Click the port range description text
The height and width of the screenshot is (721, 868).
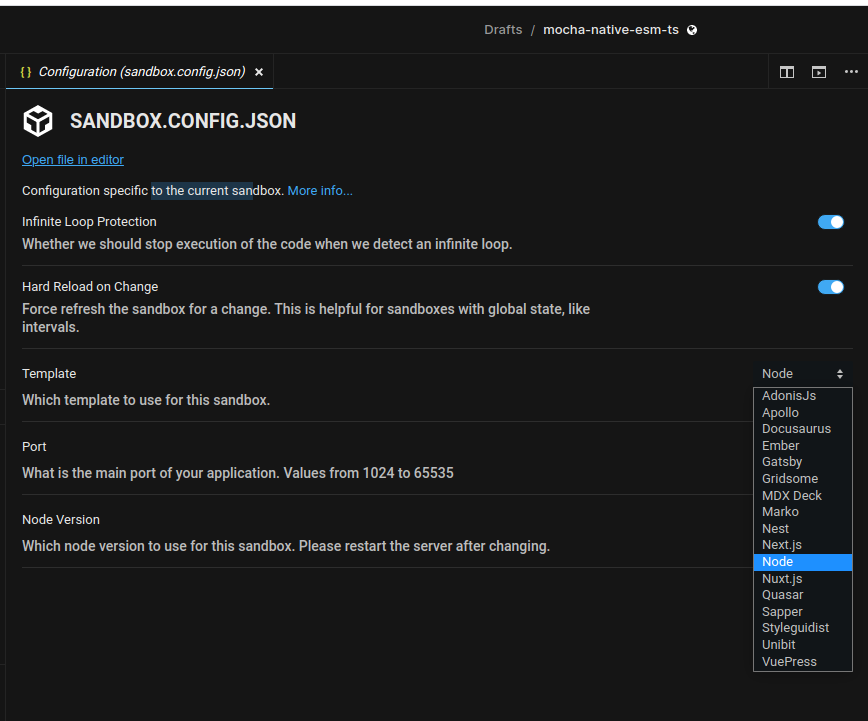(x=238, y=473)
